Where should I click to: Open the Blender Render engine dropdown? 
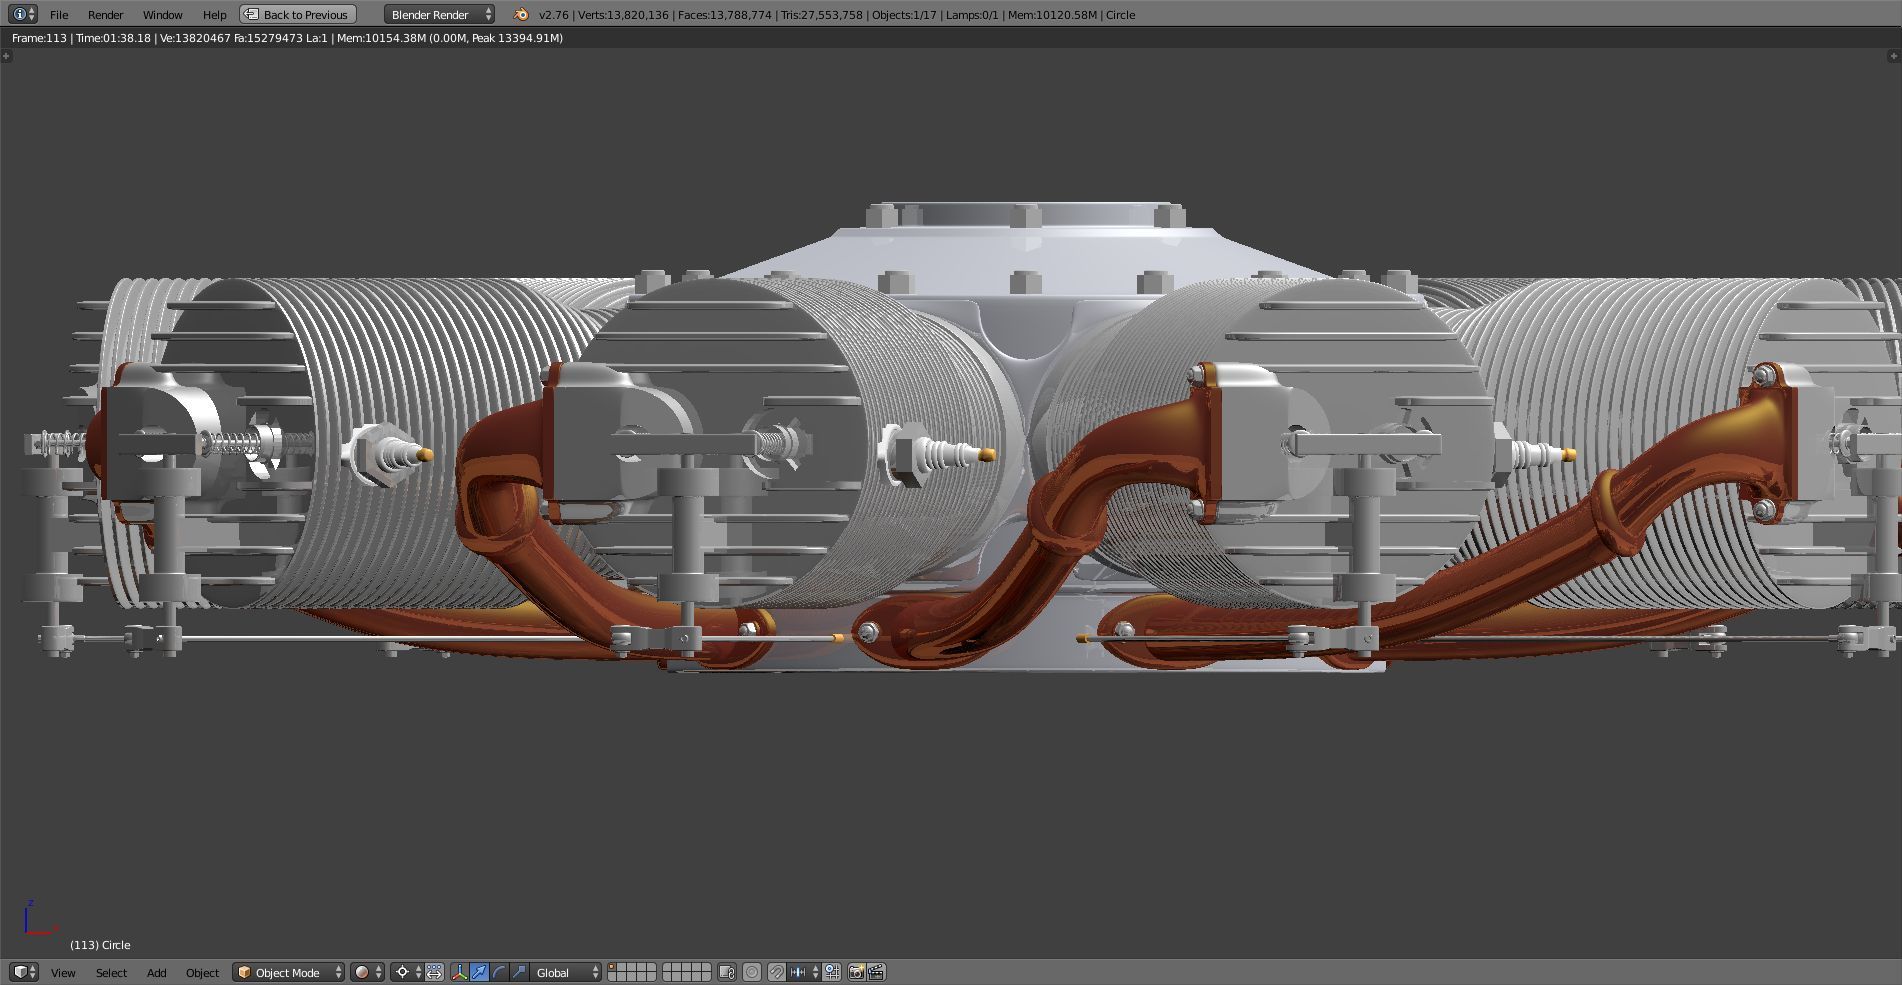[439, 14]
